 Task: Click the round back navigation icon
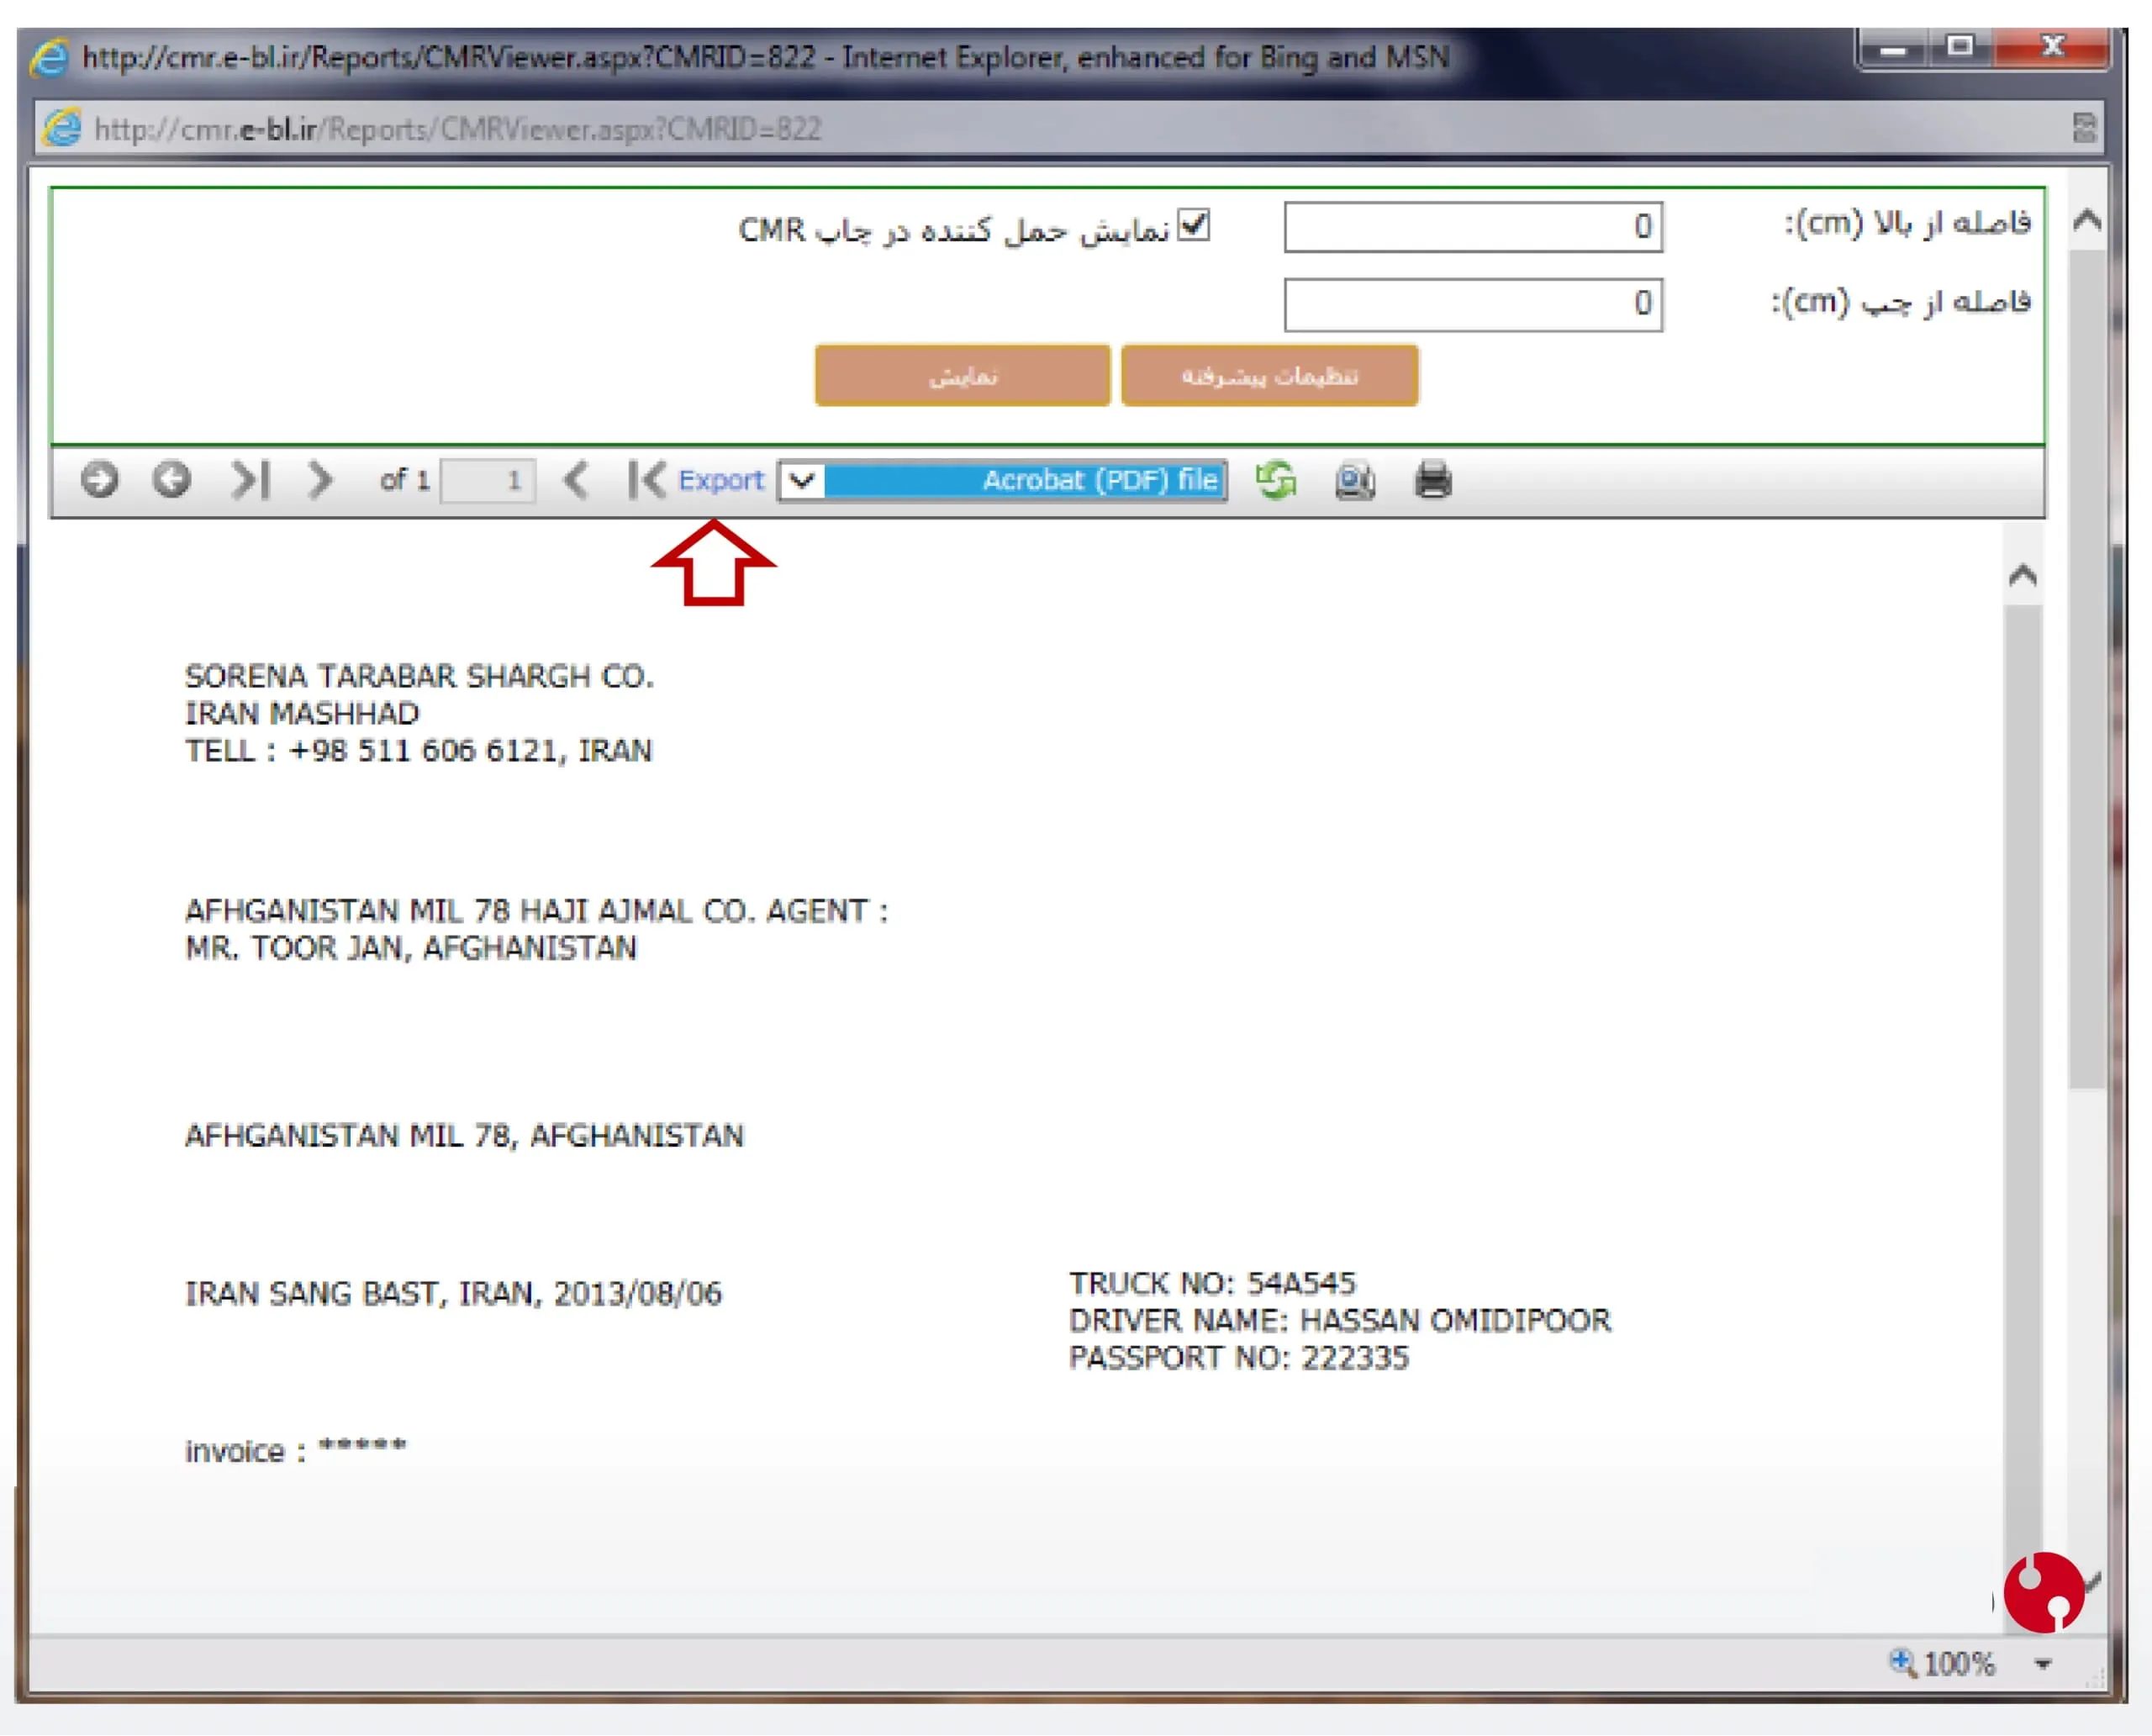pyautogui.click(x=171, y=479)
